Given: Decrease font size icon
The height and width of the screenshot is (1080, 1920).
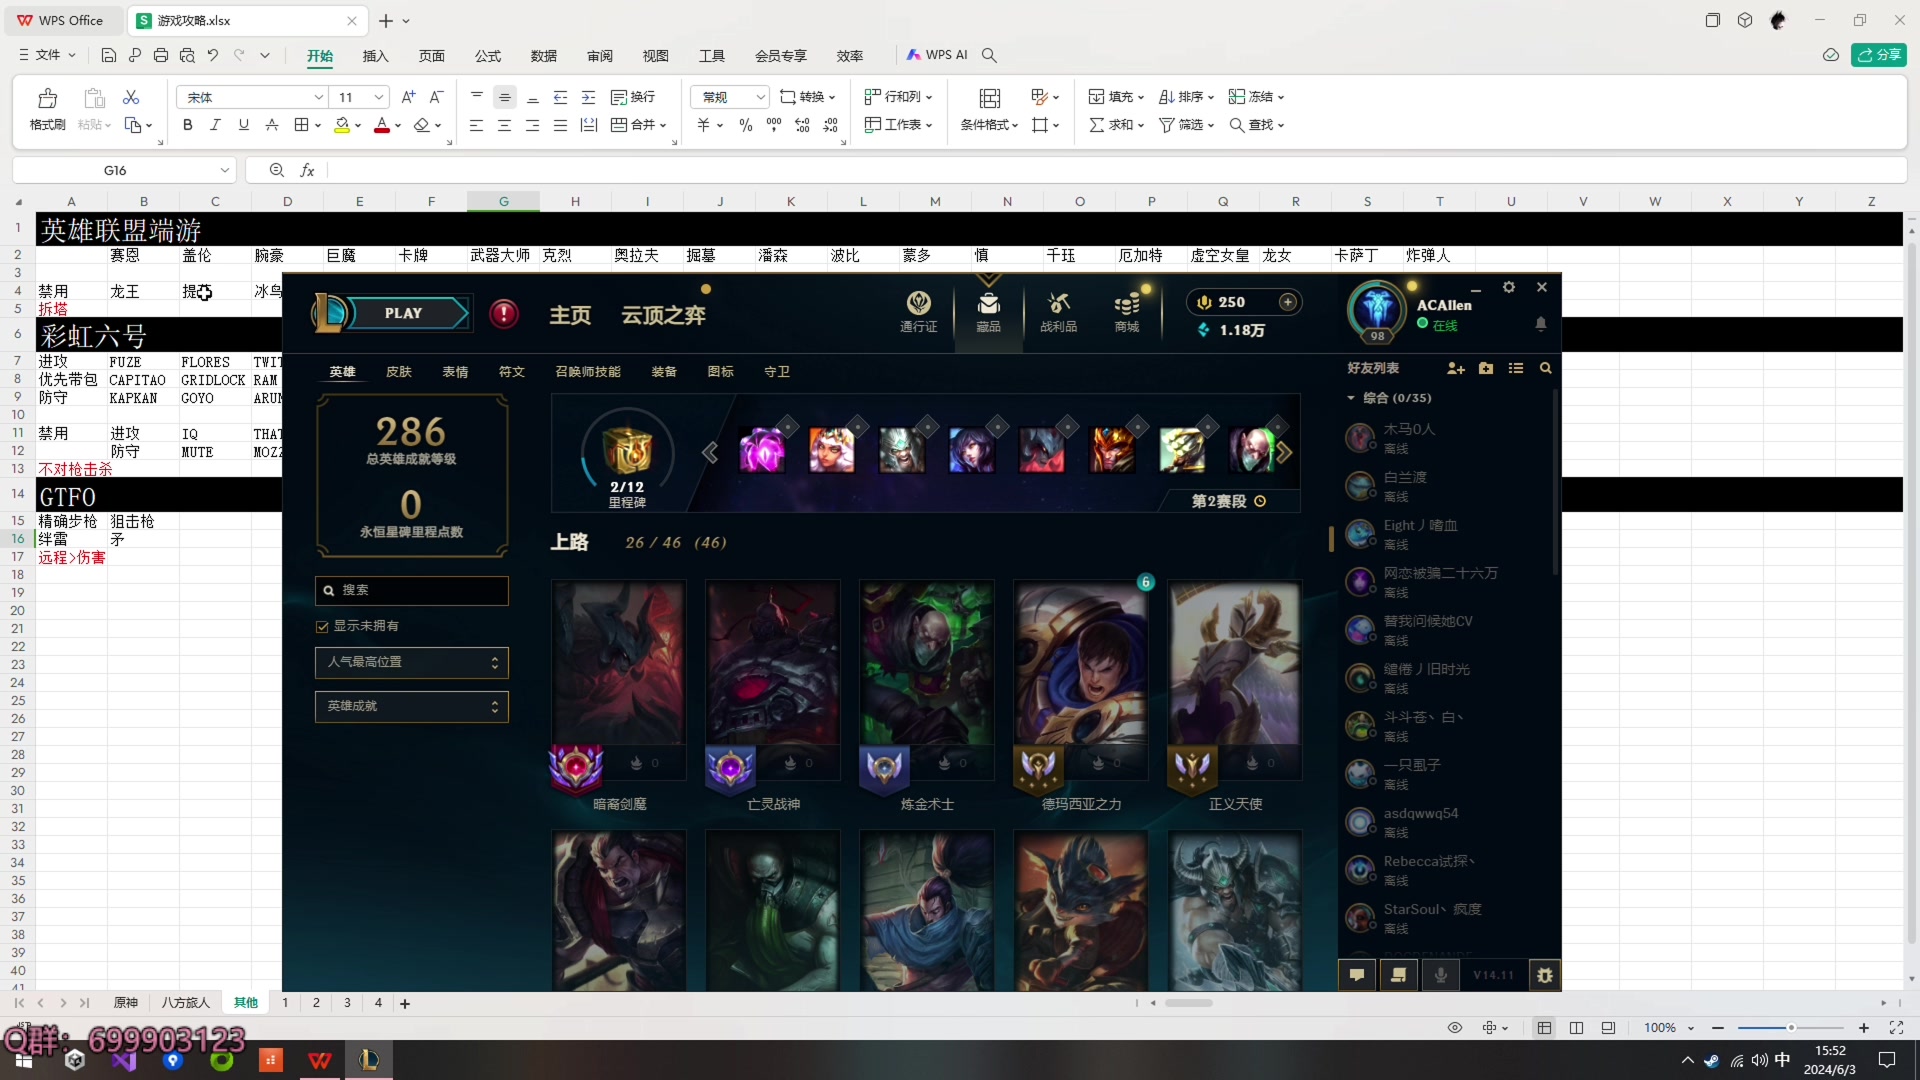Looking at the screenshot, I should 436,97.
